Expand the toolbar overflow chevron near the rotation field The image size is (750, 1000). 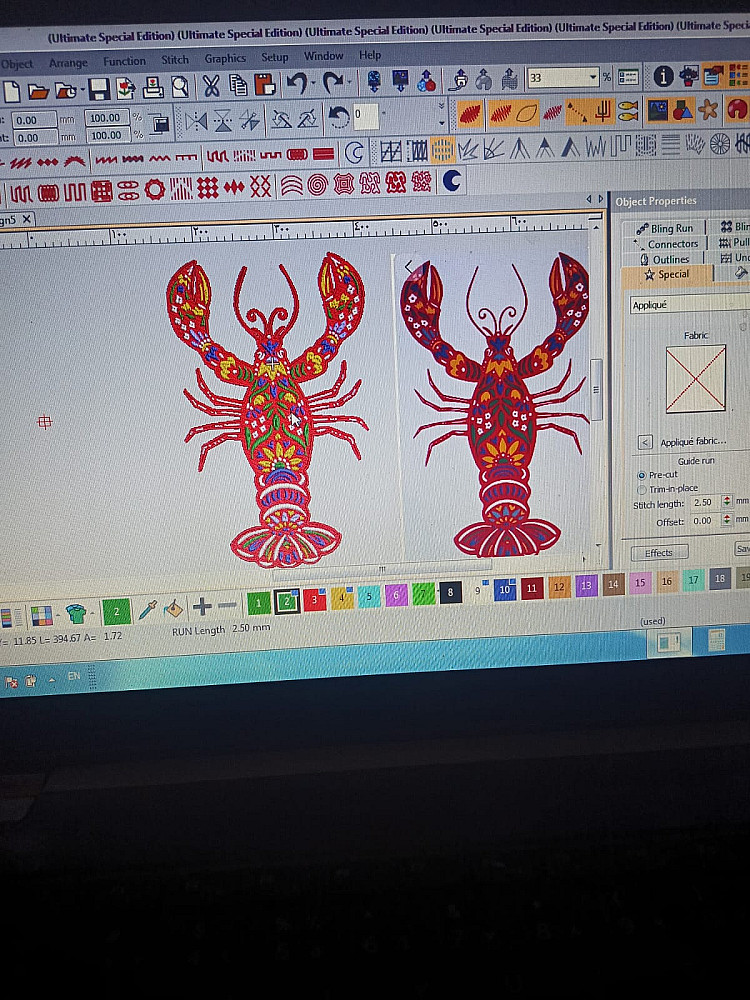pyautogui.click(x=441, y=104)
